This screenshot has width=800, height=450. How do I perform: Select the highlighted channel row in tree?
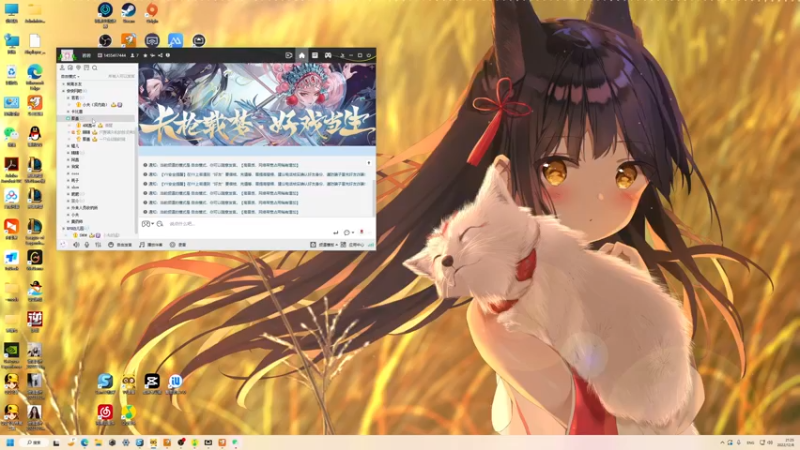click(x=97, y=118)
